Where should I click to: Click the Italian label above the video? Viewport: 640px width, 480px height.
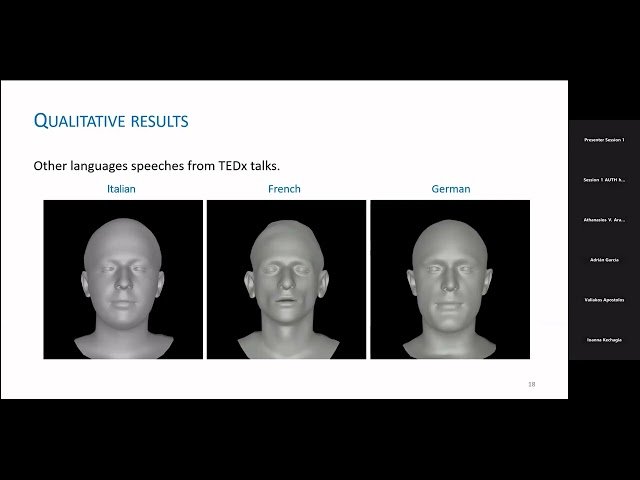click(x=121, y=189)
